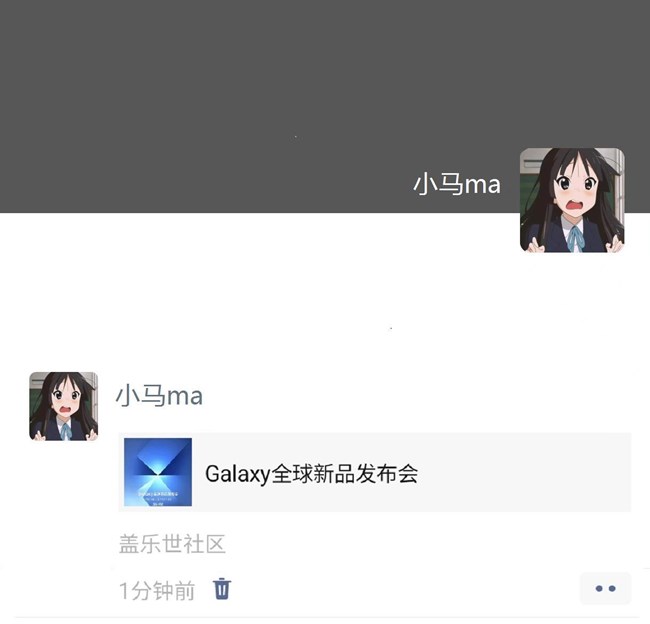
Task: Open the blue Galaxy event thumbnail
Action: click(158, 472)
